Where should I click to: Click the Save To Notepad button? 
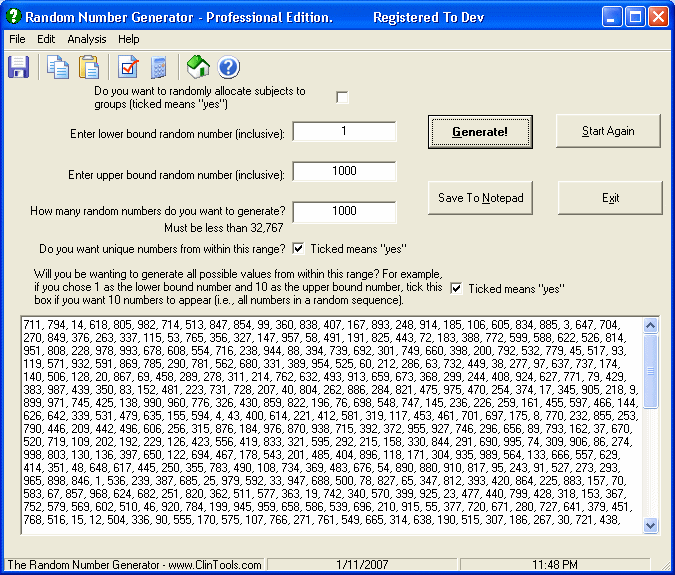pyautogui.click(x=480, y=198)
